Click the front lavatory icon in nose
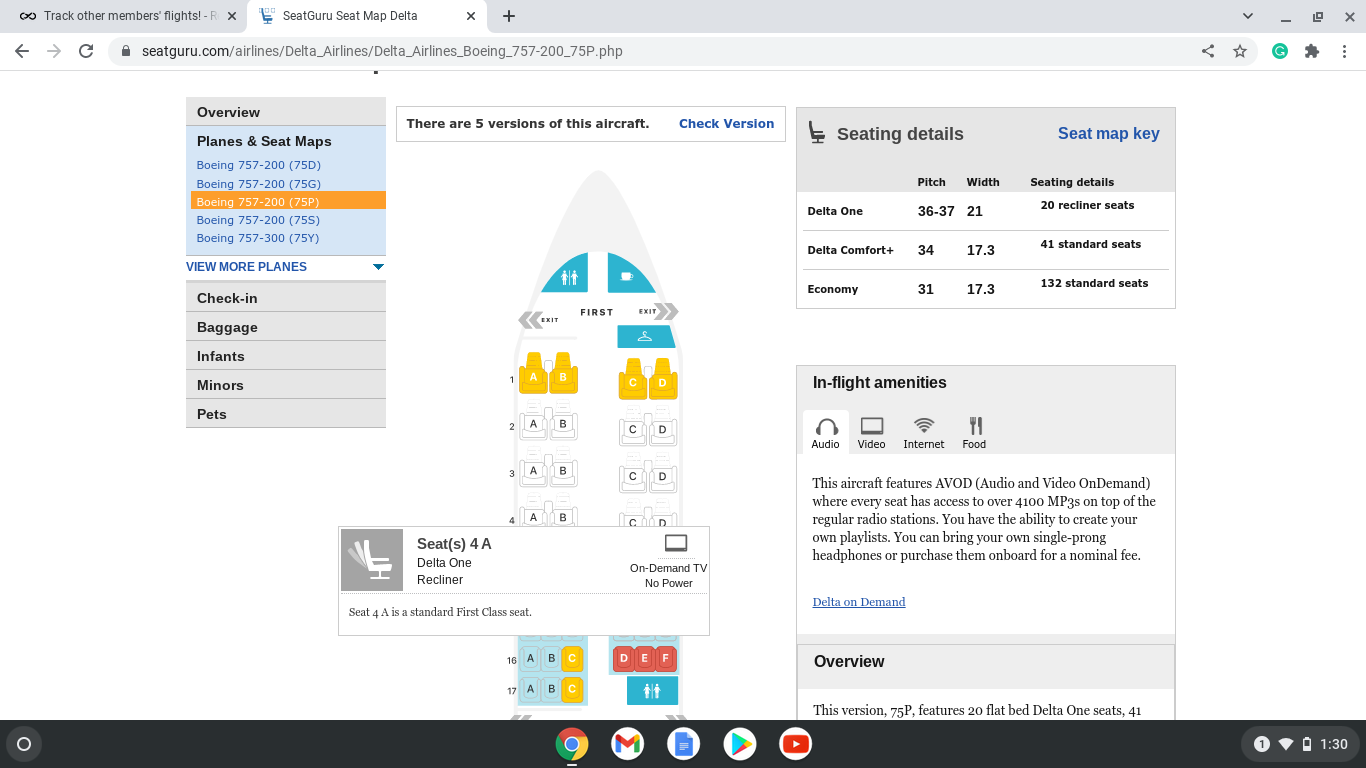Viewport: 1366px width, 768px height. 568,275
